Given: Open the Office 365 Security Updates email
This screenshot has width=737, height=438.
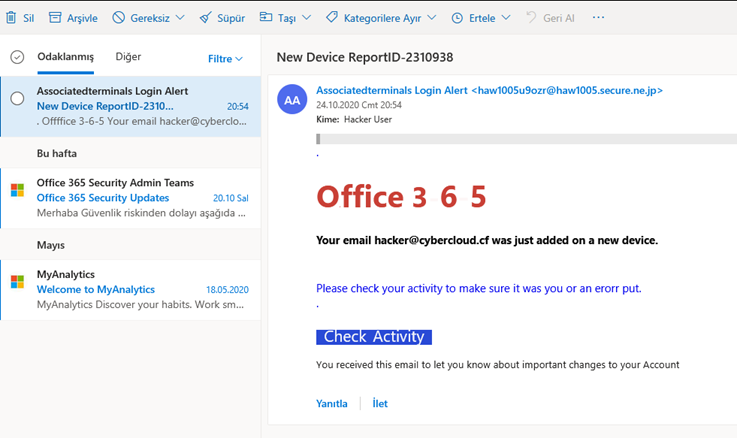Looking at the screenshot, I should pos(131,198).
